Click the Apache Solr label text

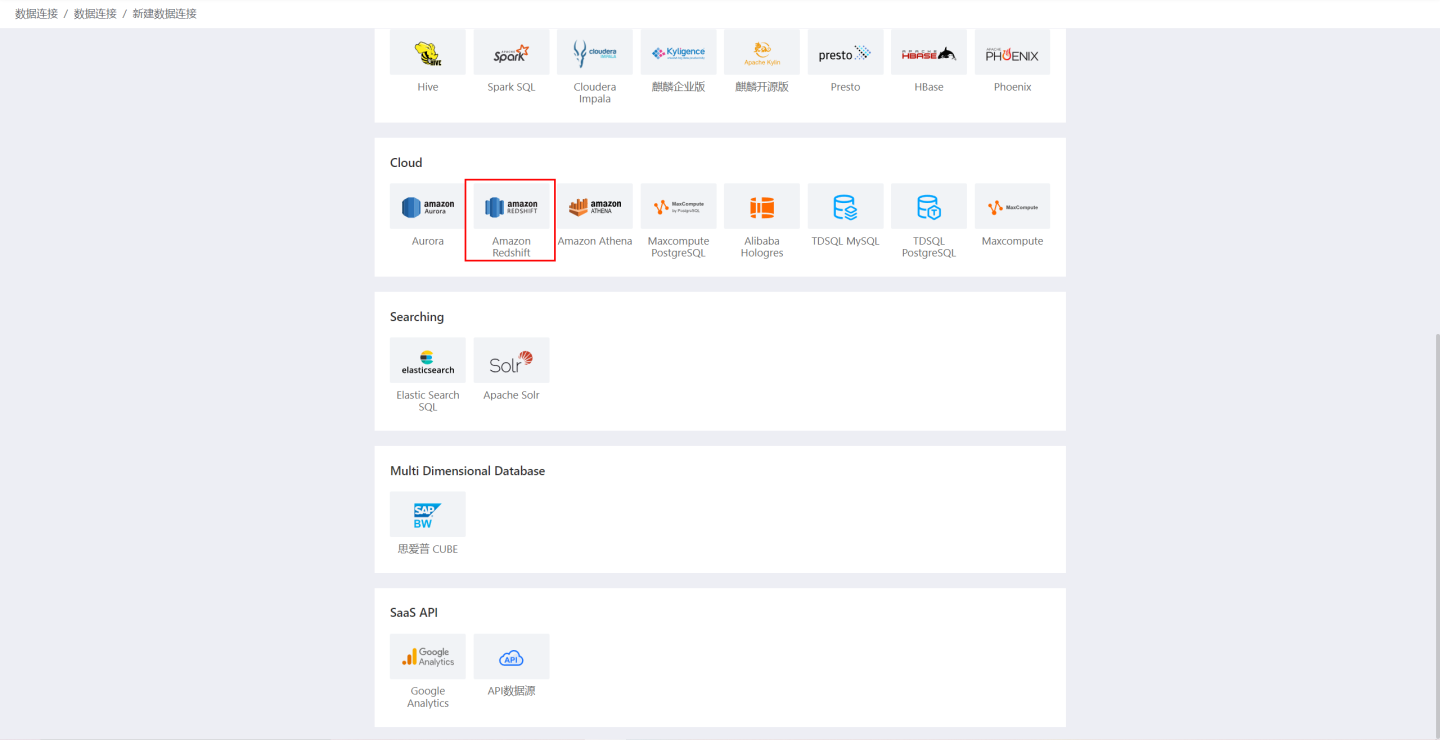point(511,395)
